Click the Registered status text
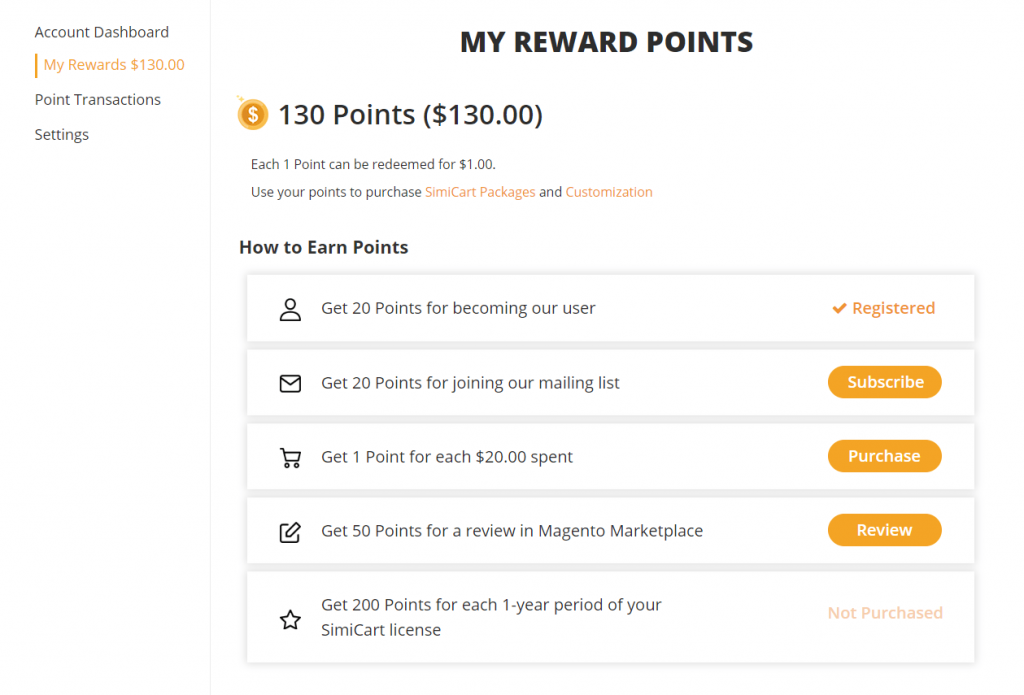The height and width of the screenshot is (695, 1024). click(x=893, y=308)
